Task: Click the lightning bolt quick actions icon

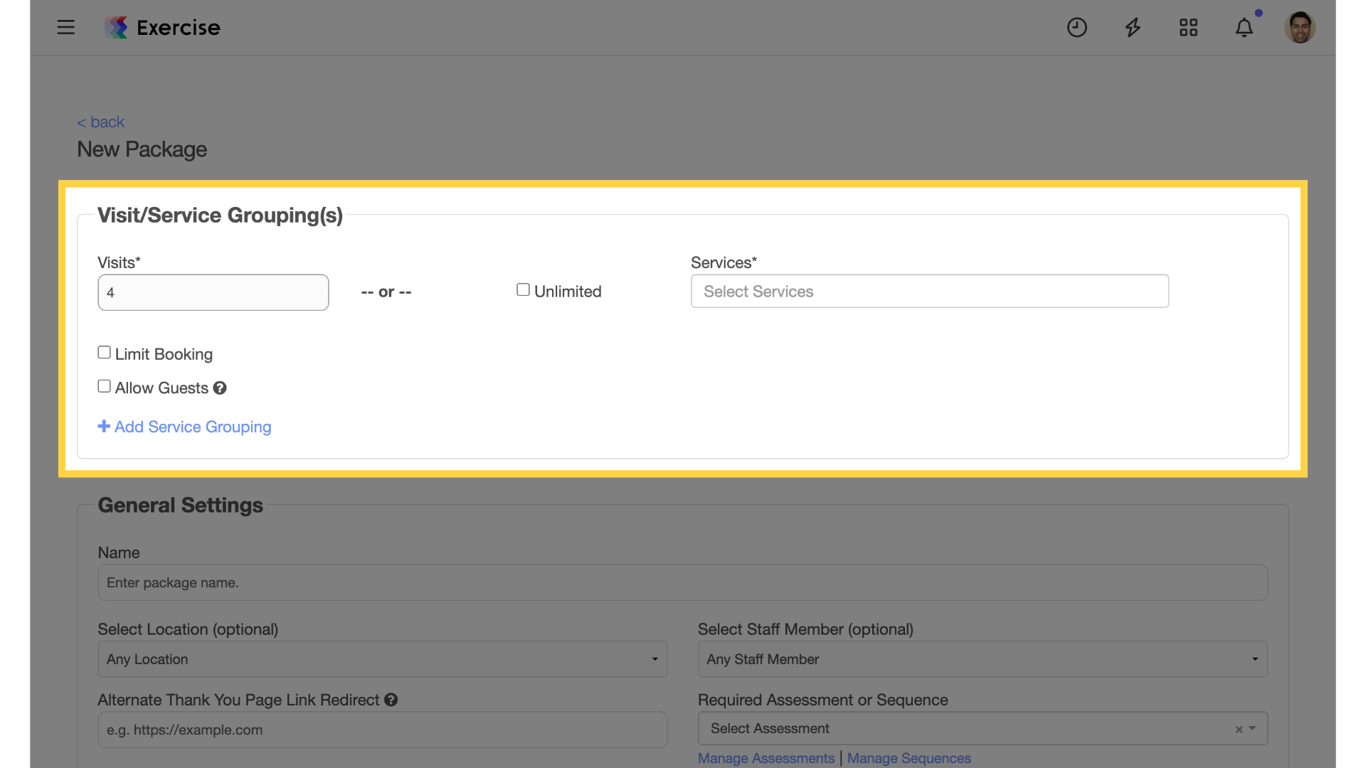Action: [1132, 28]
